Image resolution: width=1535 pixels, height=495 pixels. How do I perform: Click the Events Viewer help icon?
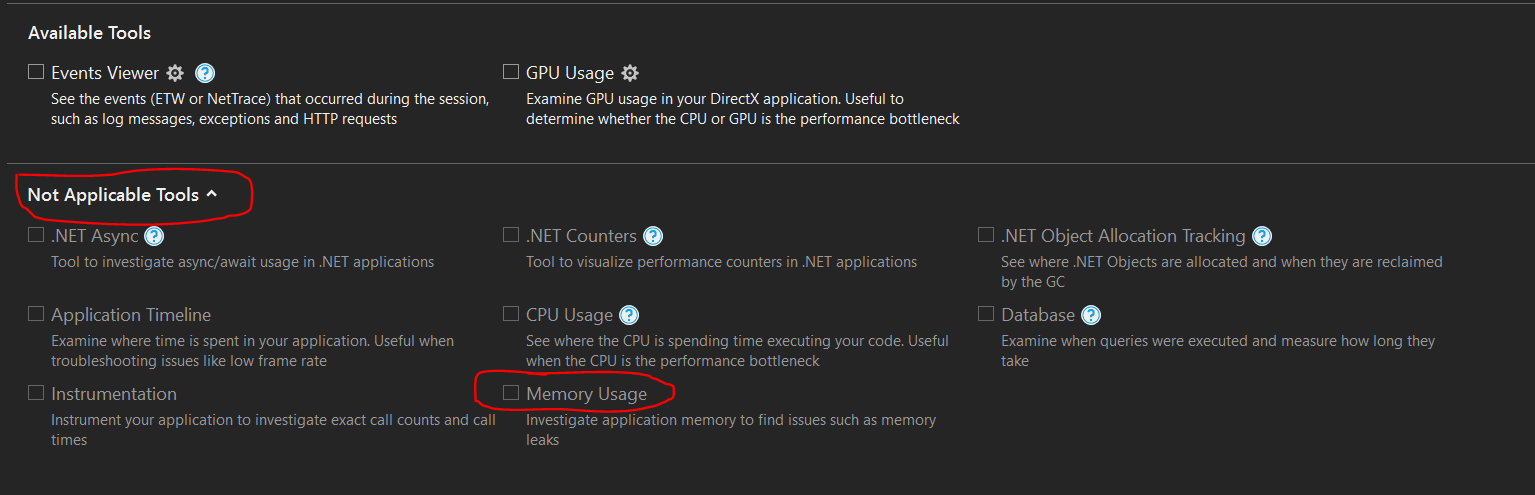[205, 73]
